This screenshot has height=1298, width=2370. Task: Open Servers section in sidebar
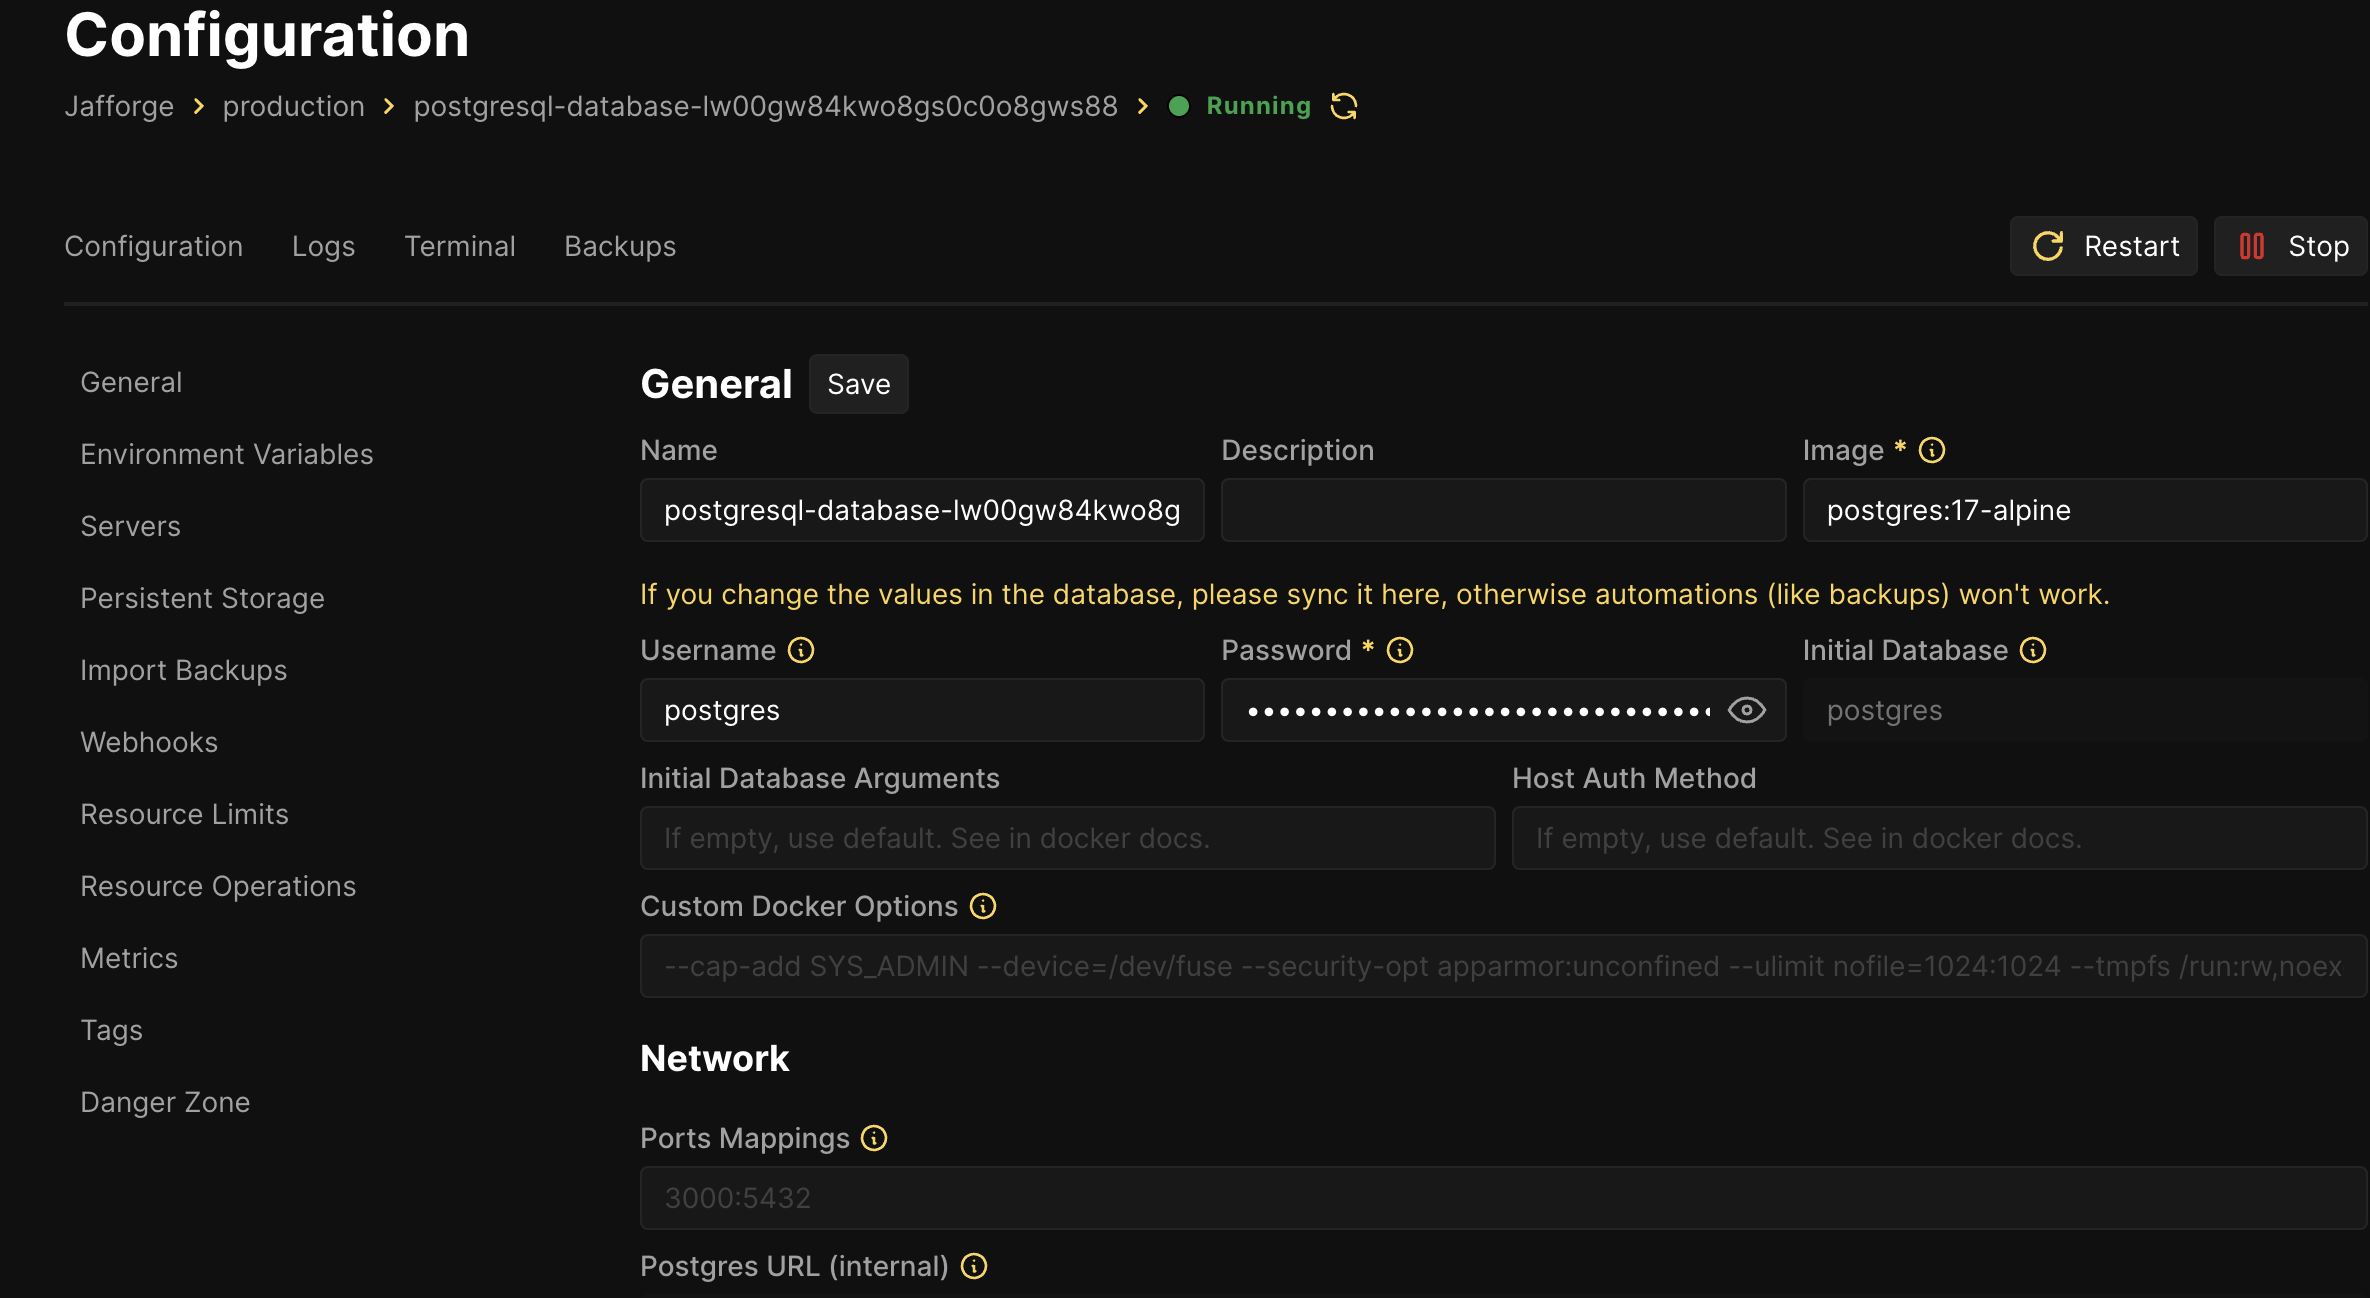[x=131, y=526]
